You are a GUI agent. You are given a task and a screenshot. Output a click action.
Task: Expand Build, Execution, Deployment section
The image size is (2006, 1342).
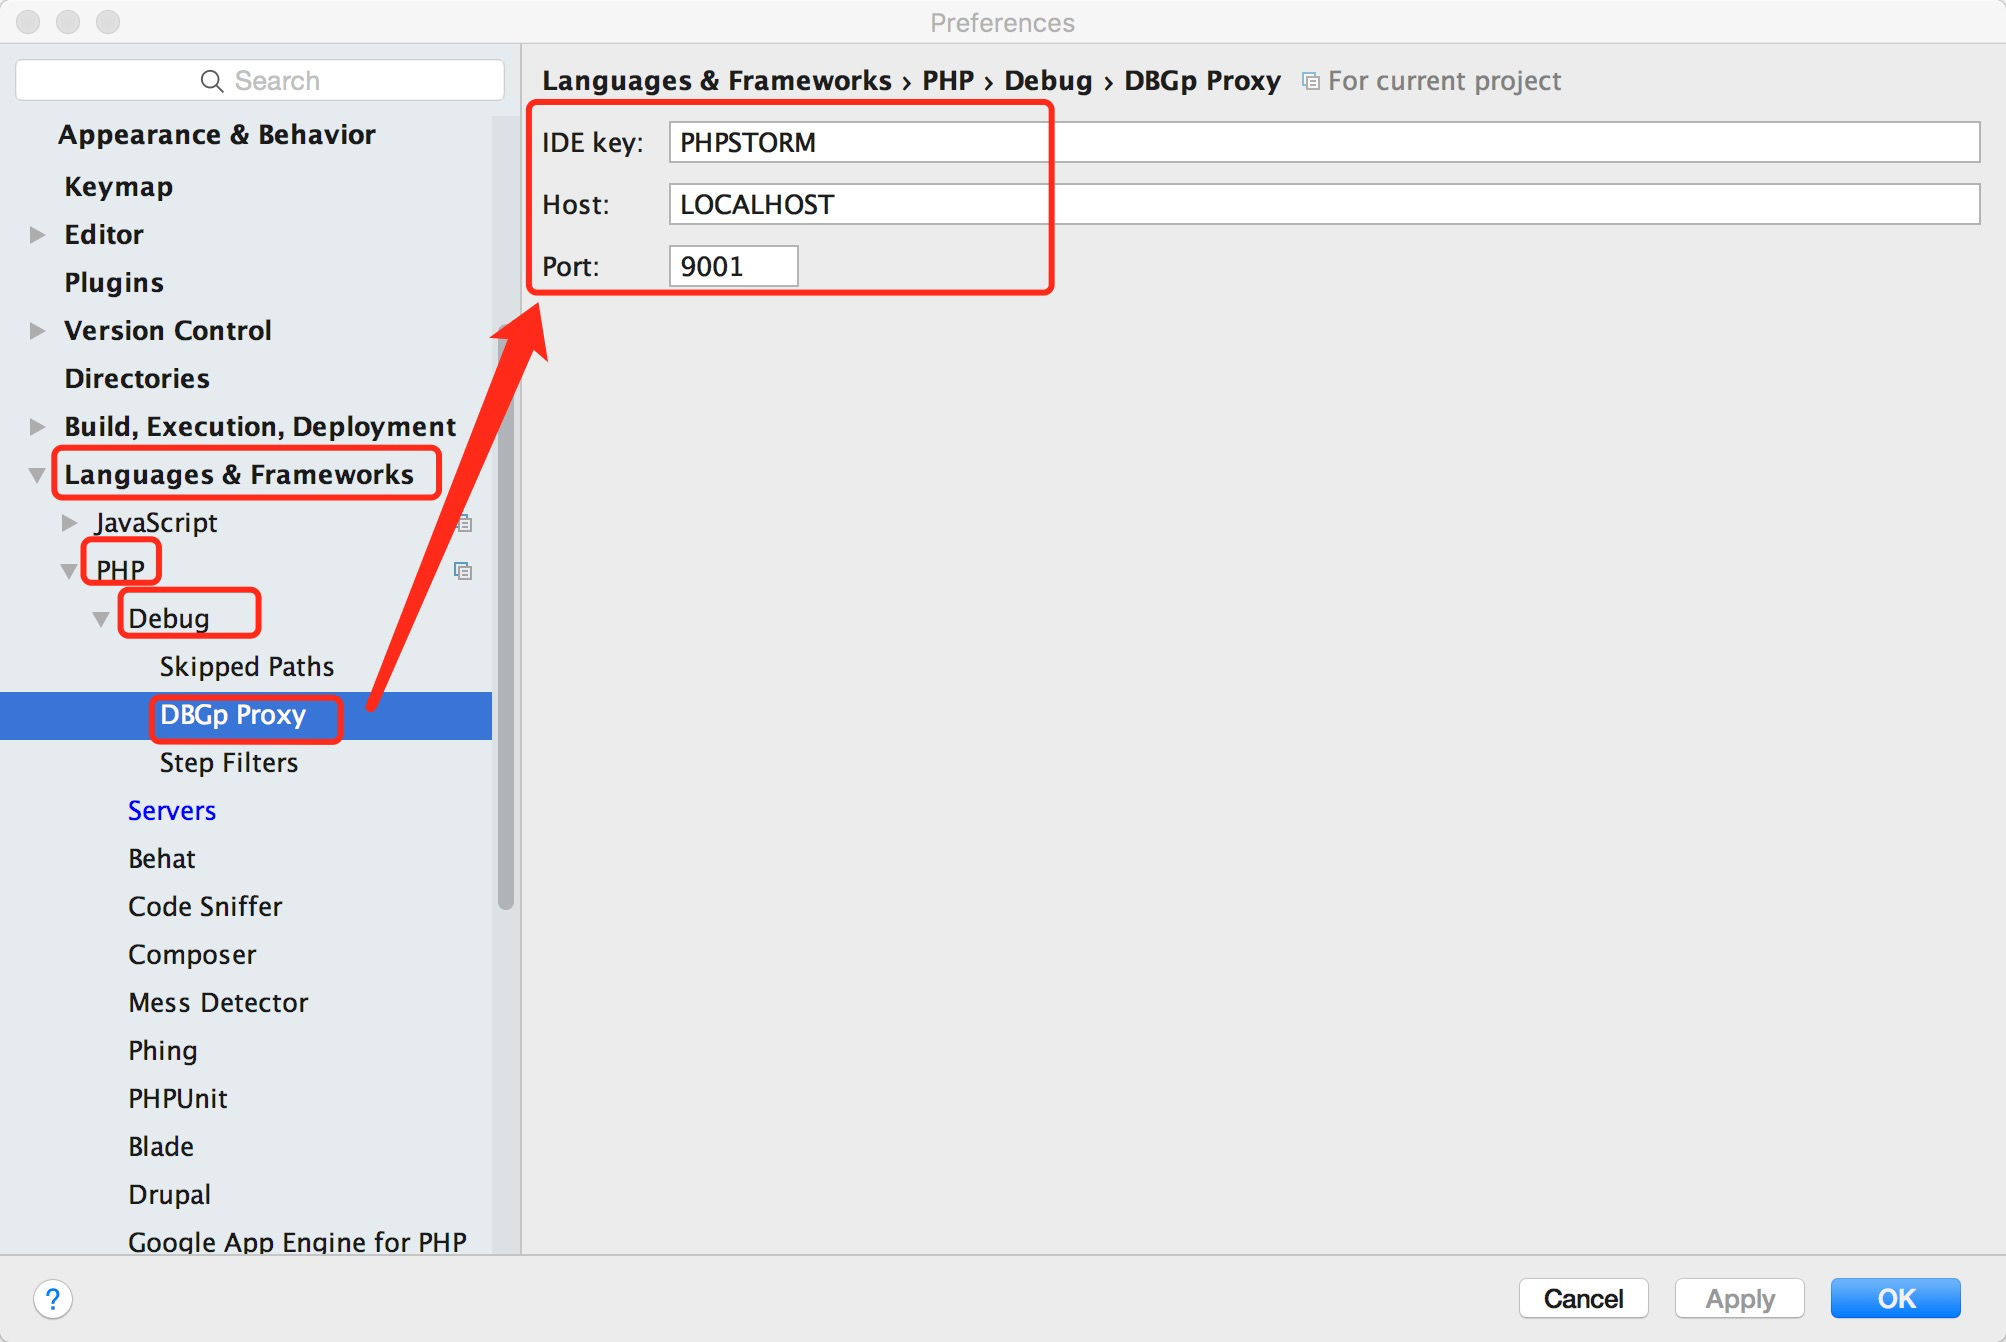37,427
